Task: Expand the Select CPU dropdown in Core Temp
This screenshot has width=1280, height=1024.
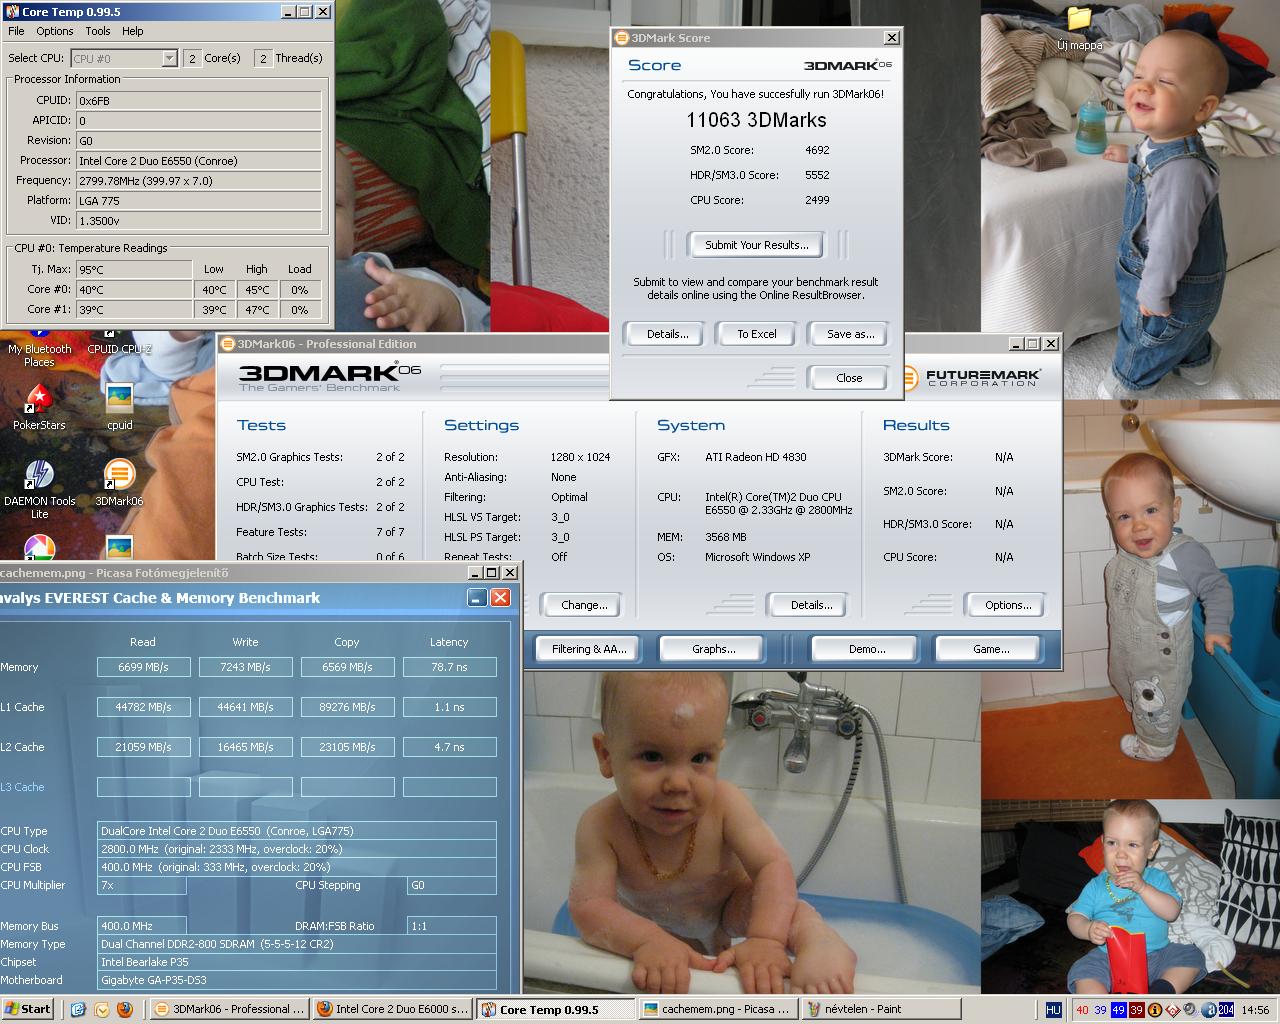Action: tap(169, 59)
